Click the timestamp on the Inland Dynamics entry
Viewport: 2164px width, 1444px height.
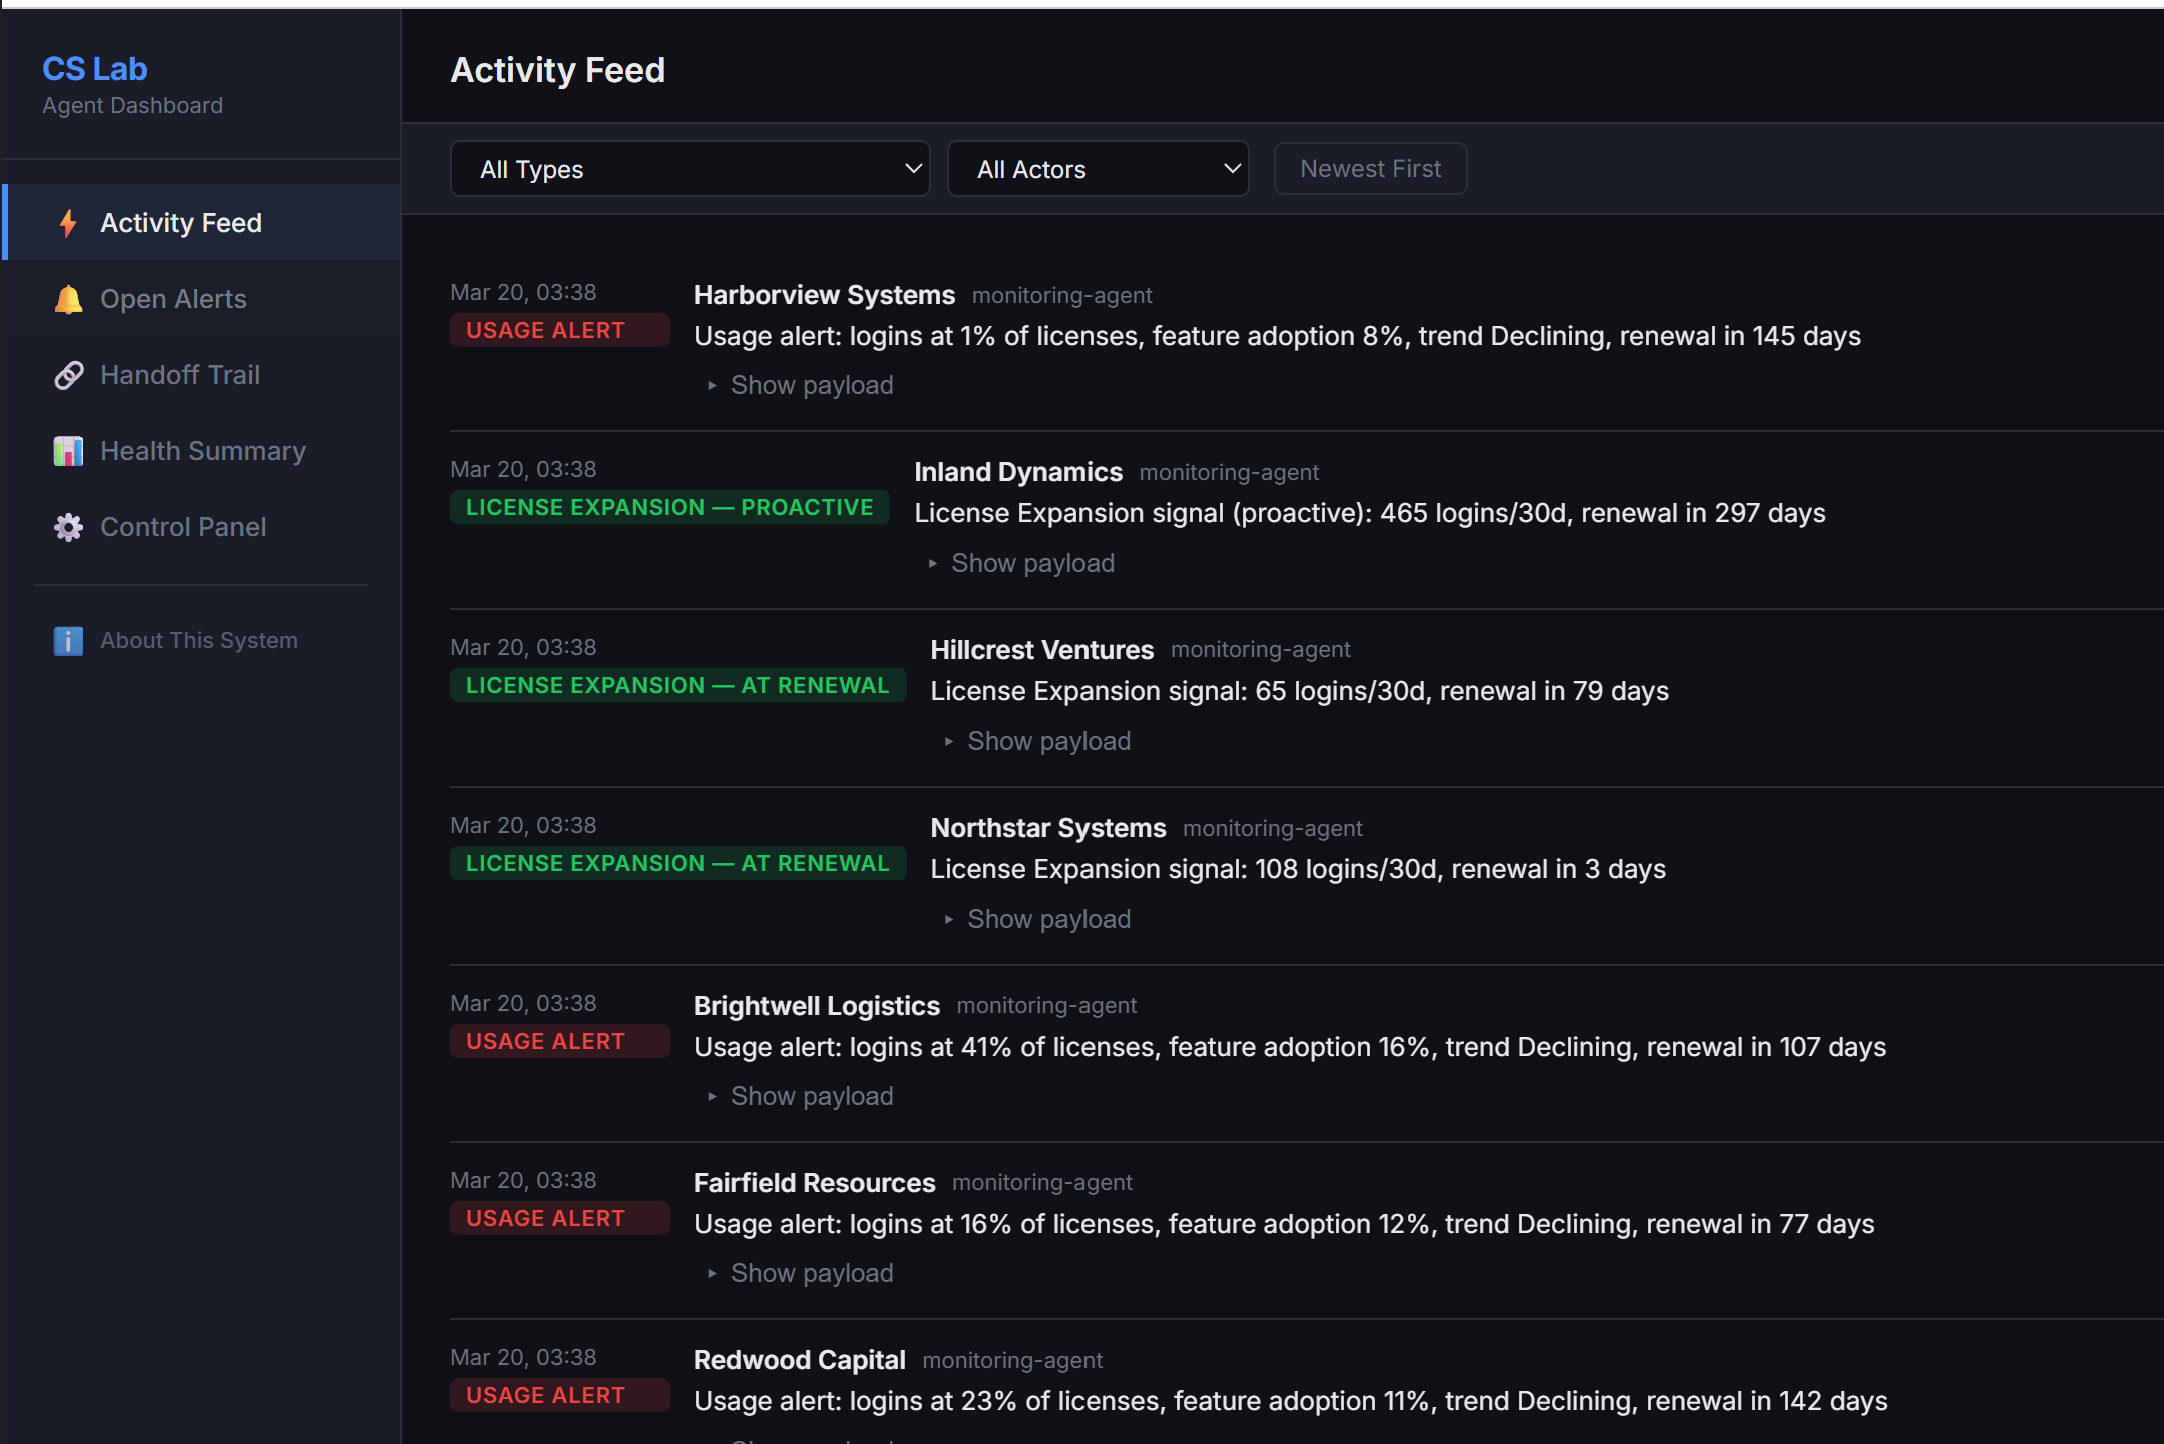click(523, 470)
